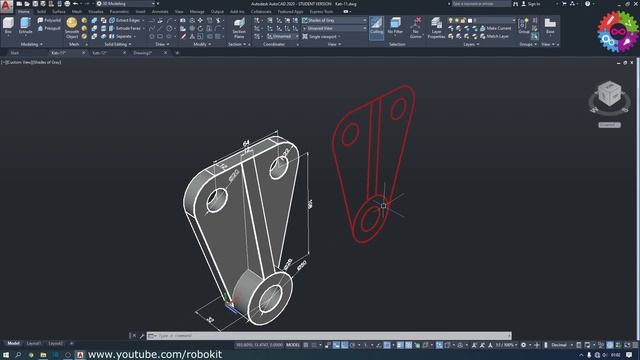640x360 pixels.
Task: Open Layer Properties manager
Action: pos(436,28)
